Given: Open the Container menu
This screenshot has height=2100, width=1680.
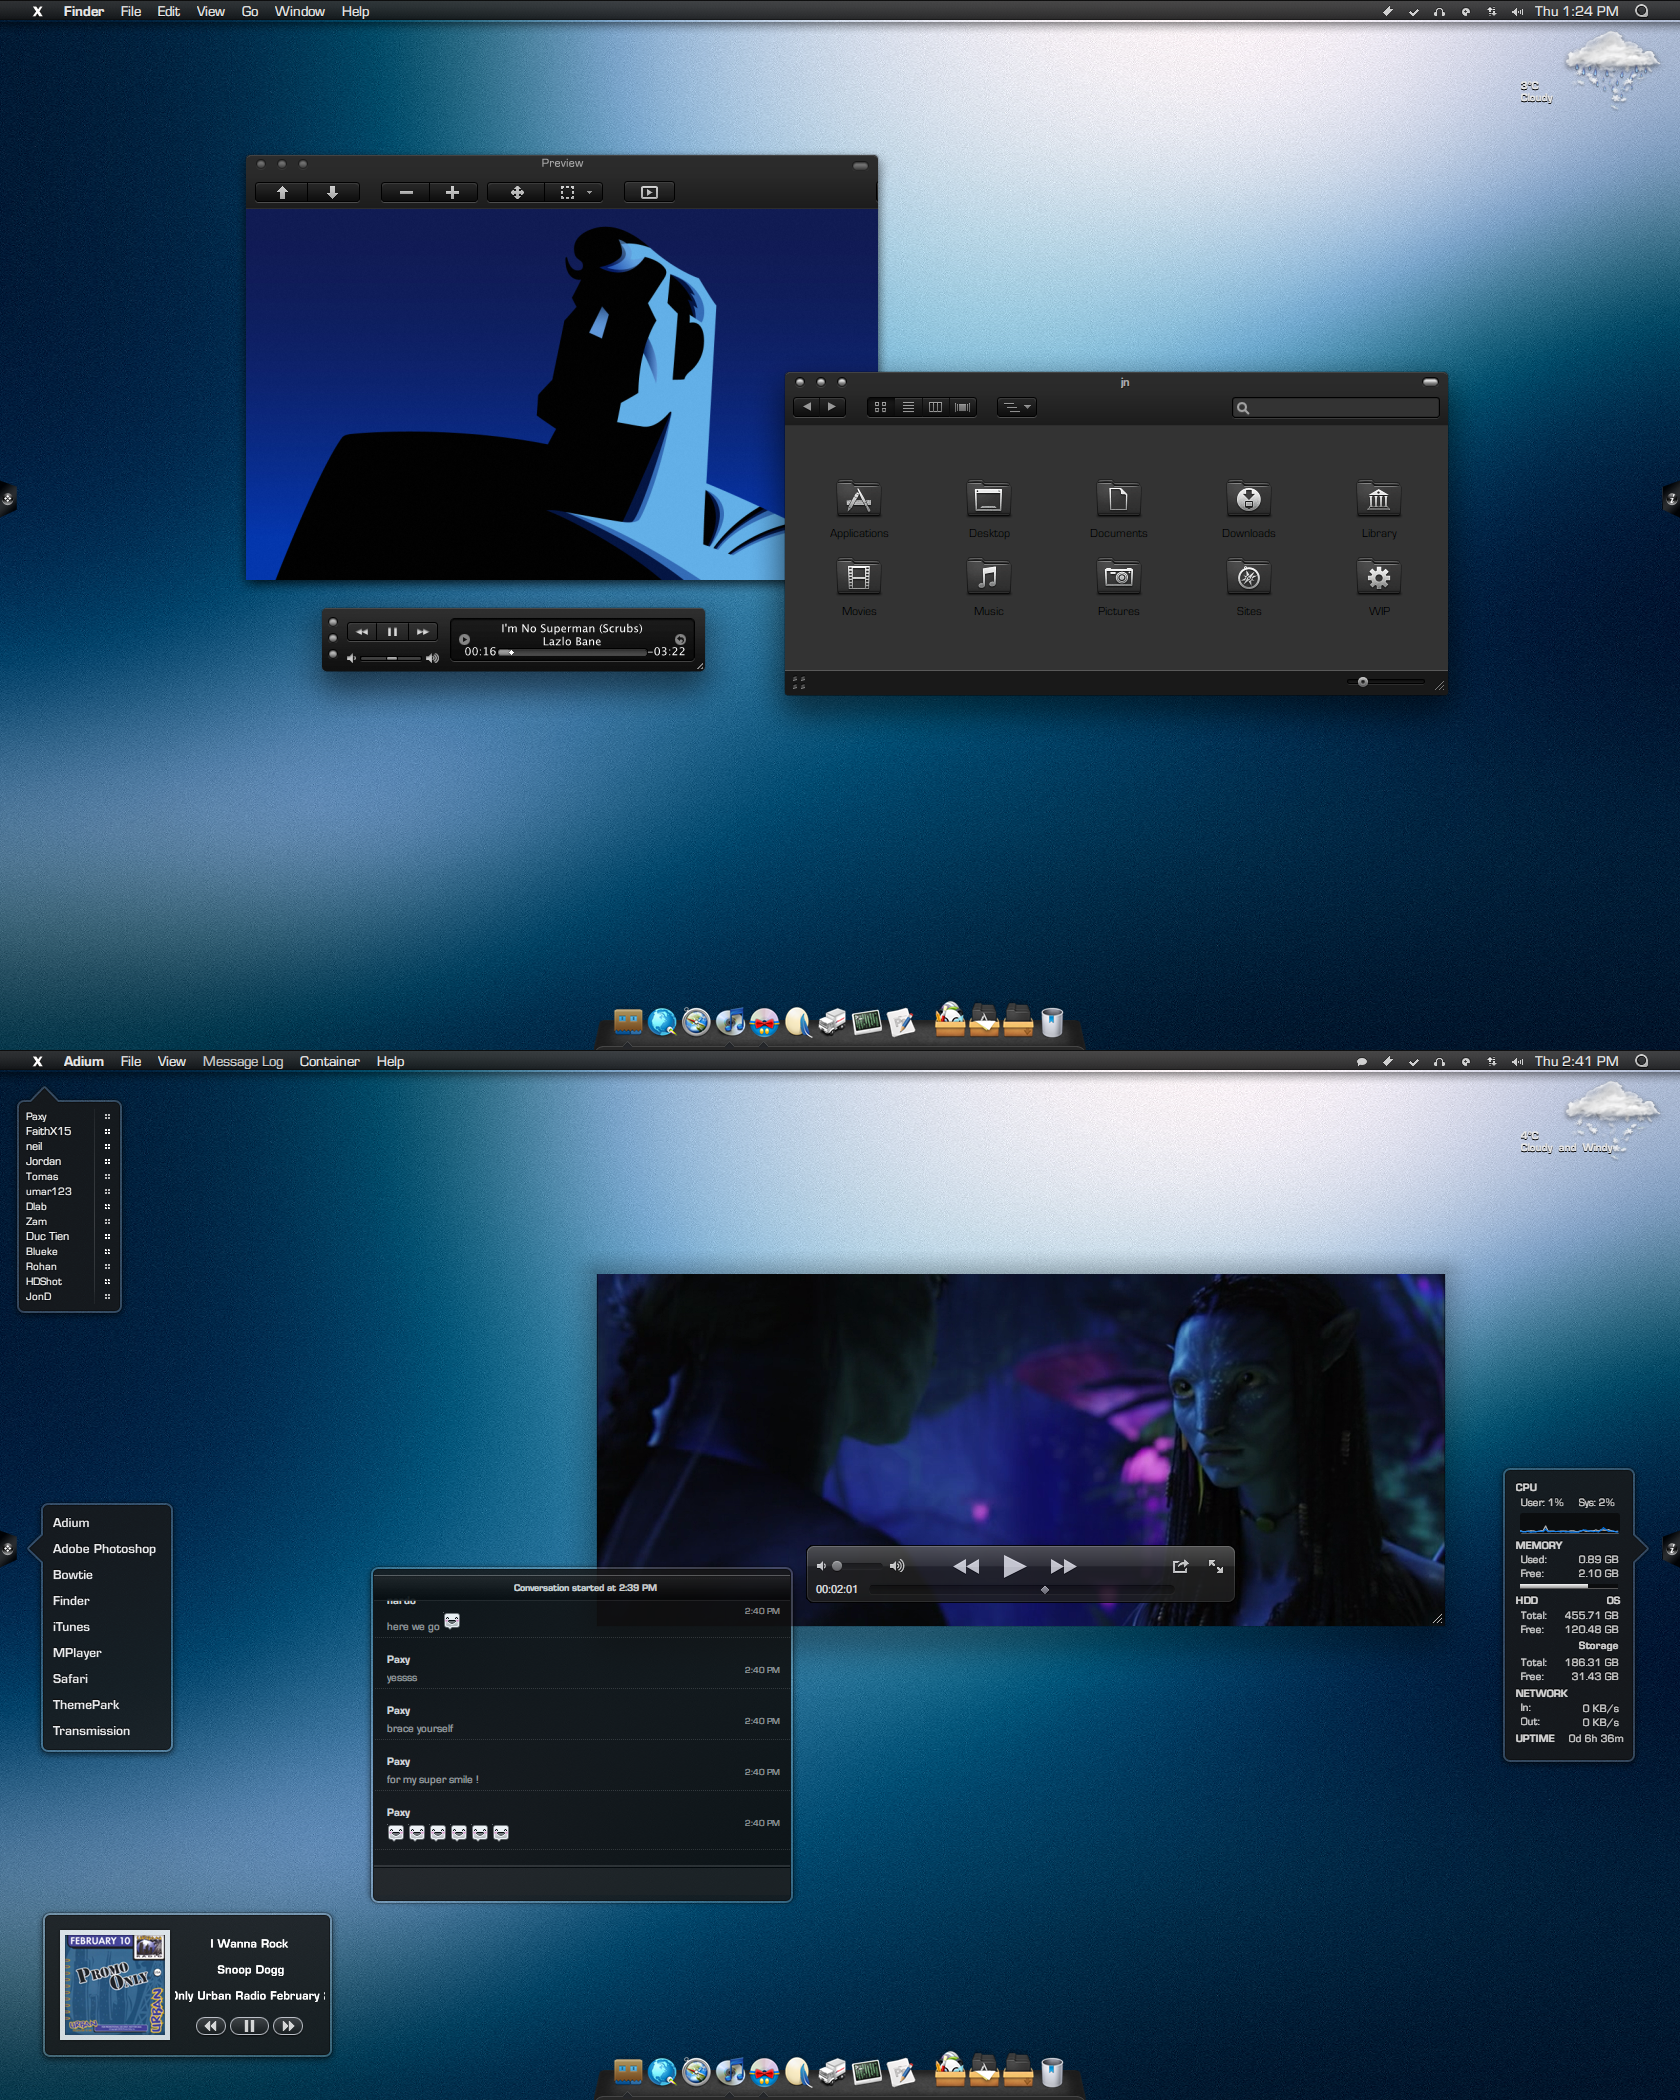Looking at the screenshot, I should 329,1061.
